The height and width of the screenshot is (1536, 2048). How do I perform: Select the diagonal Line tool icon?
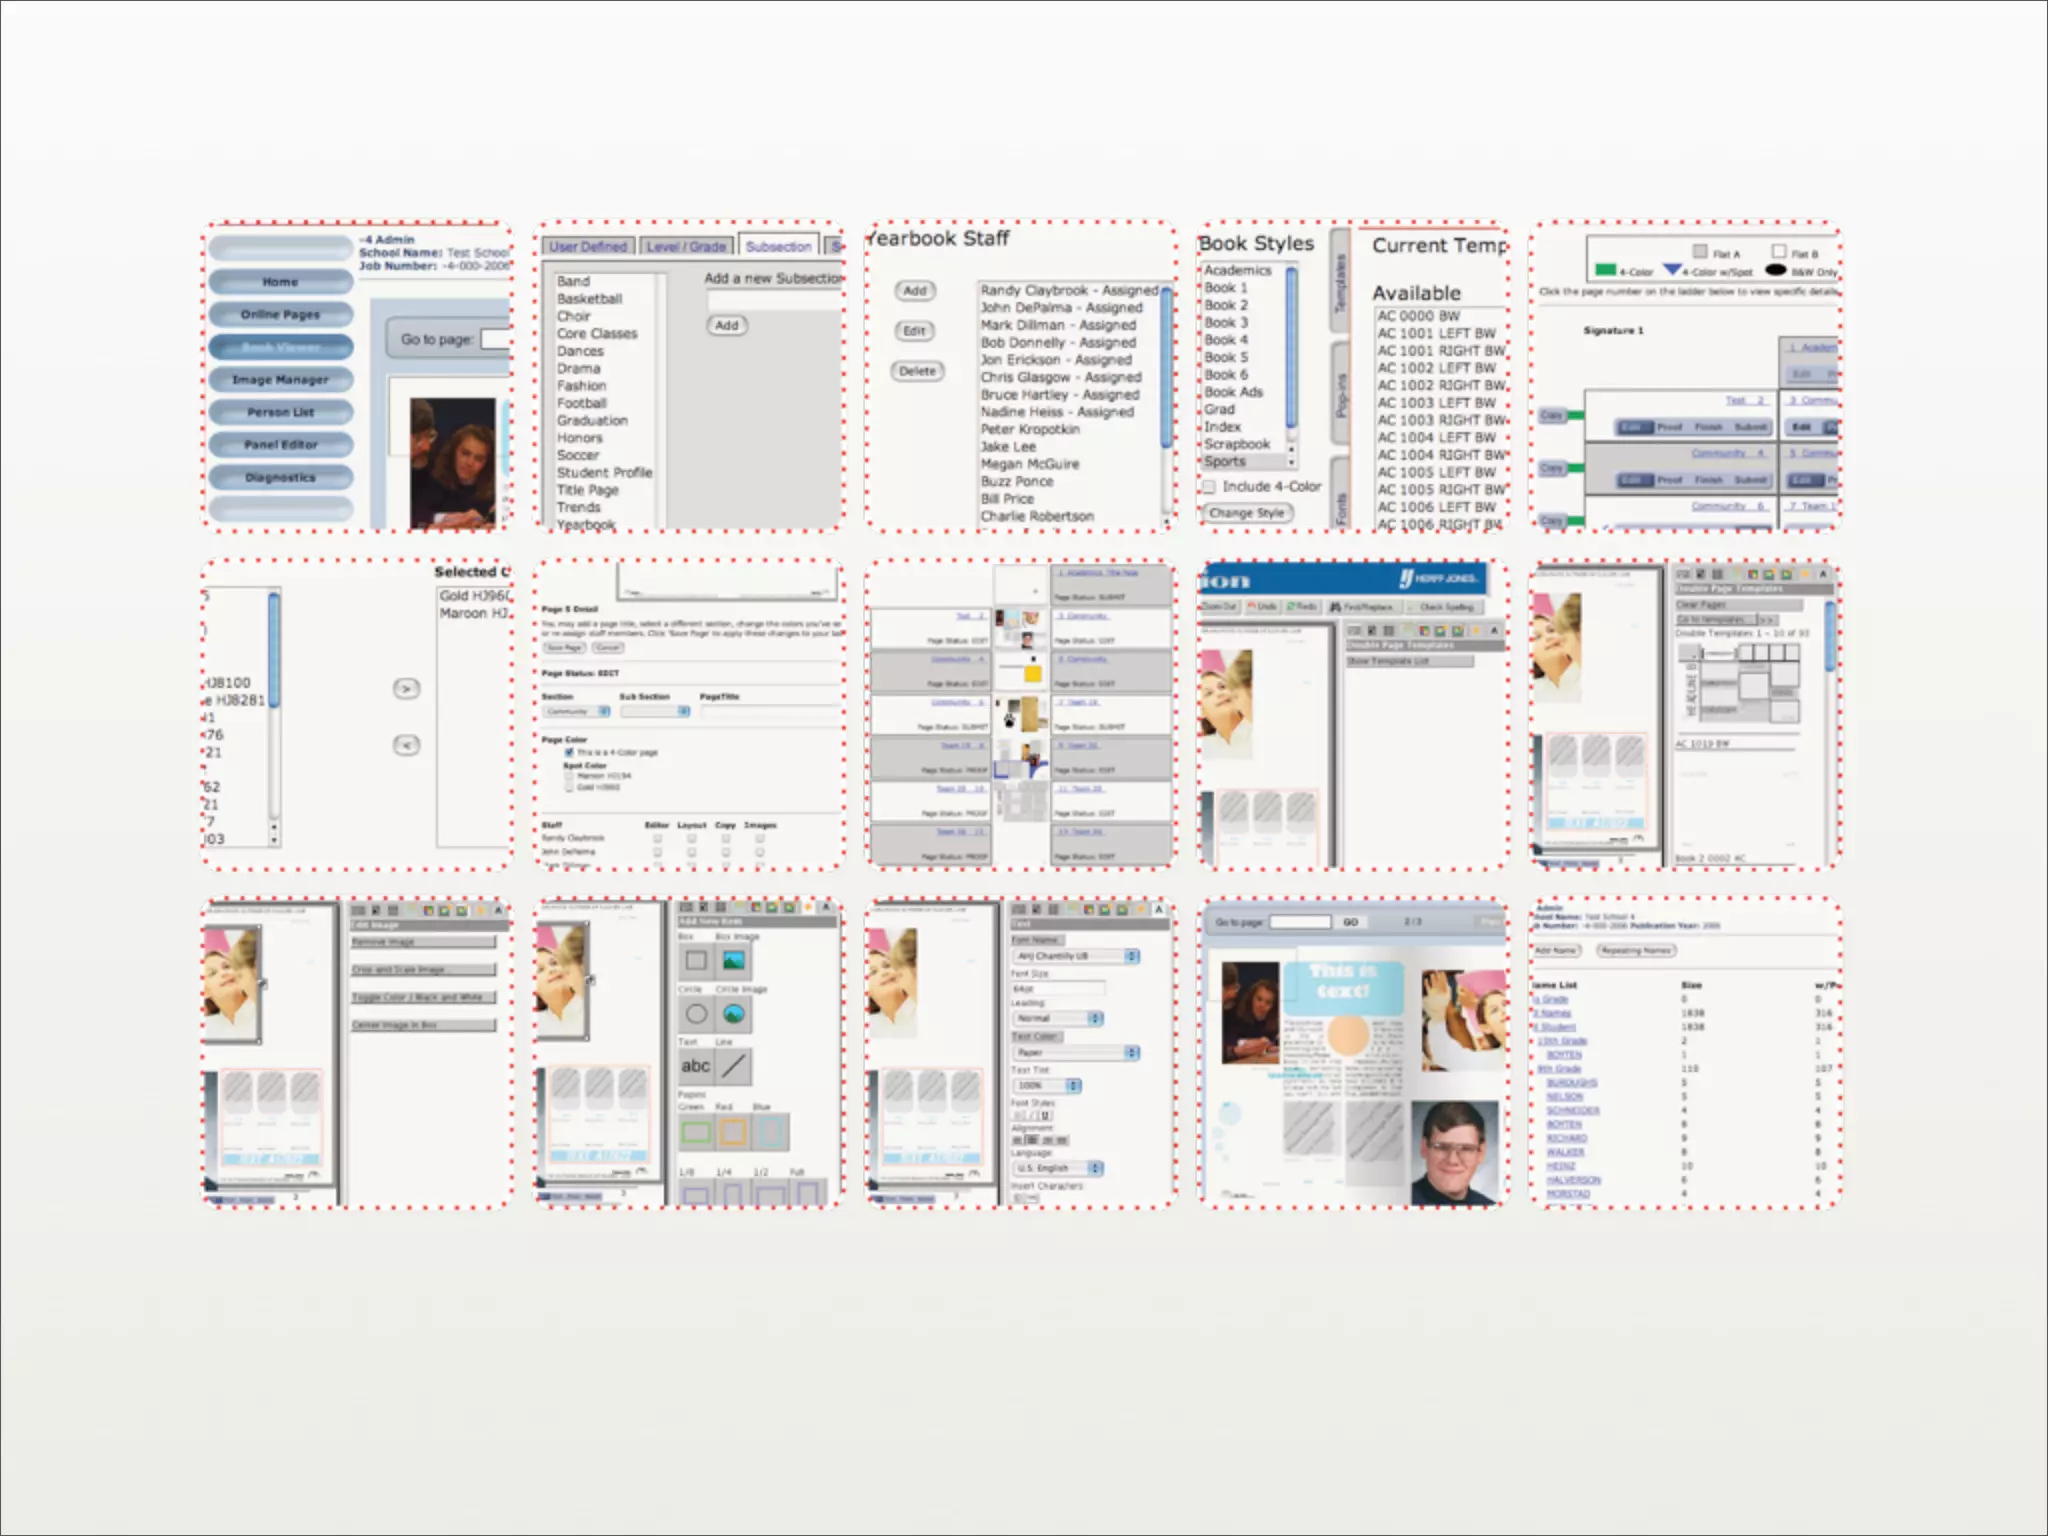tap(733, 1066)
